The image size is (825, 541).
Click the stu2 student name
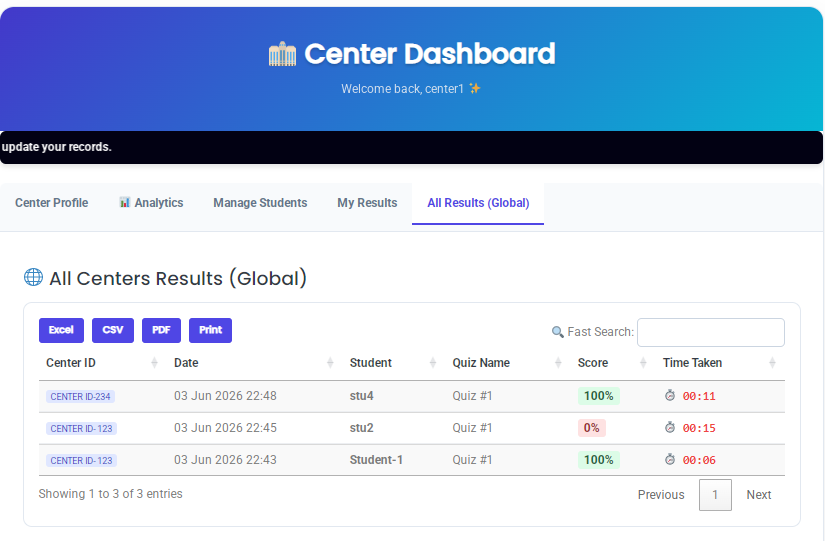pos(361,428)
